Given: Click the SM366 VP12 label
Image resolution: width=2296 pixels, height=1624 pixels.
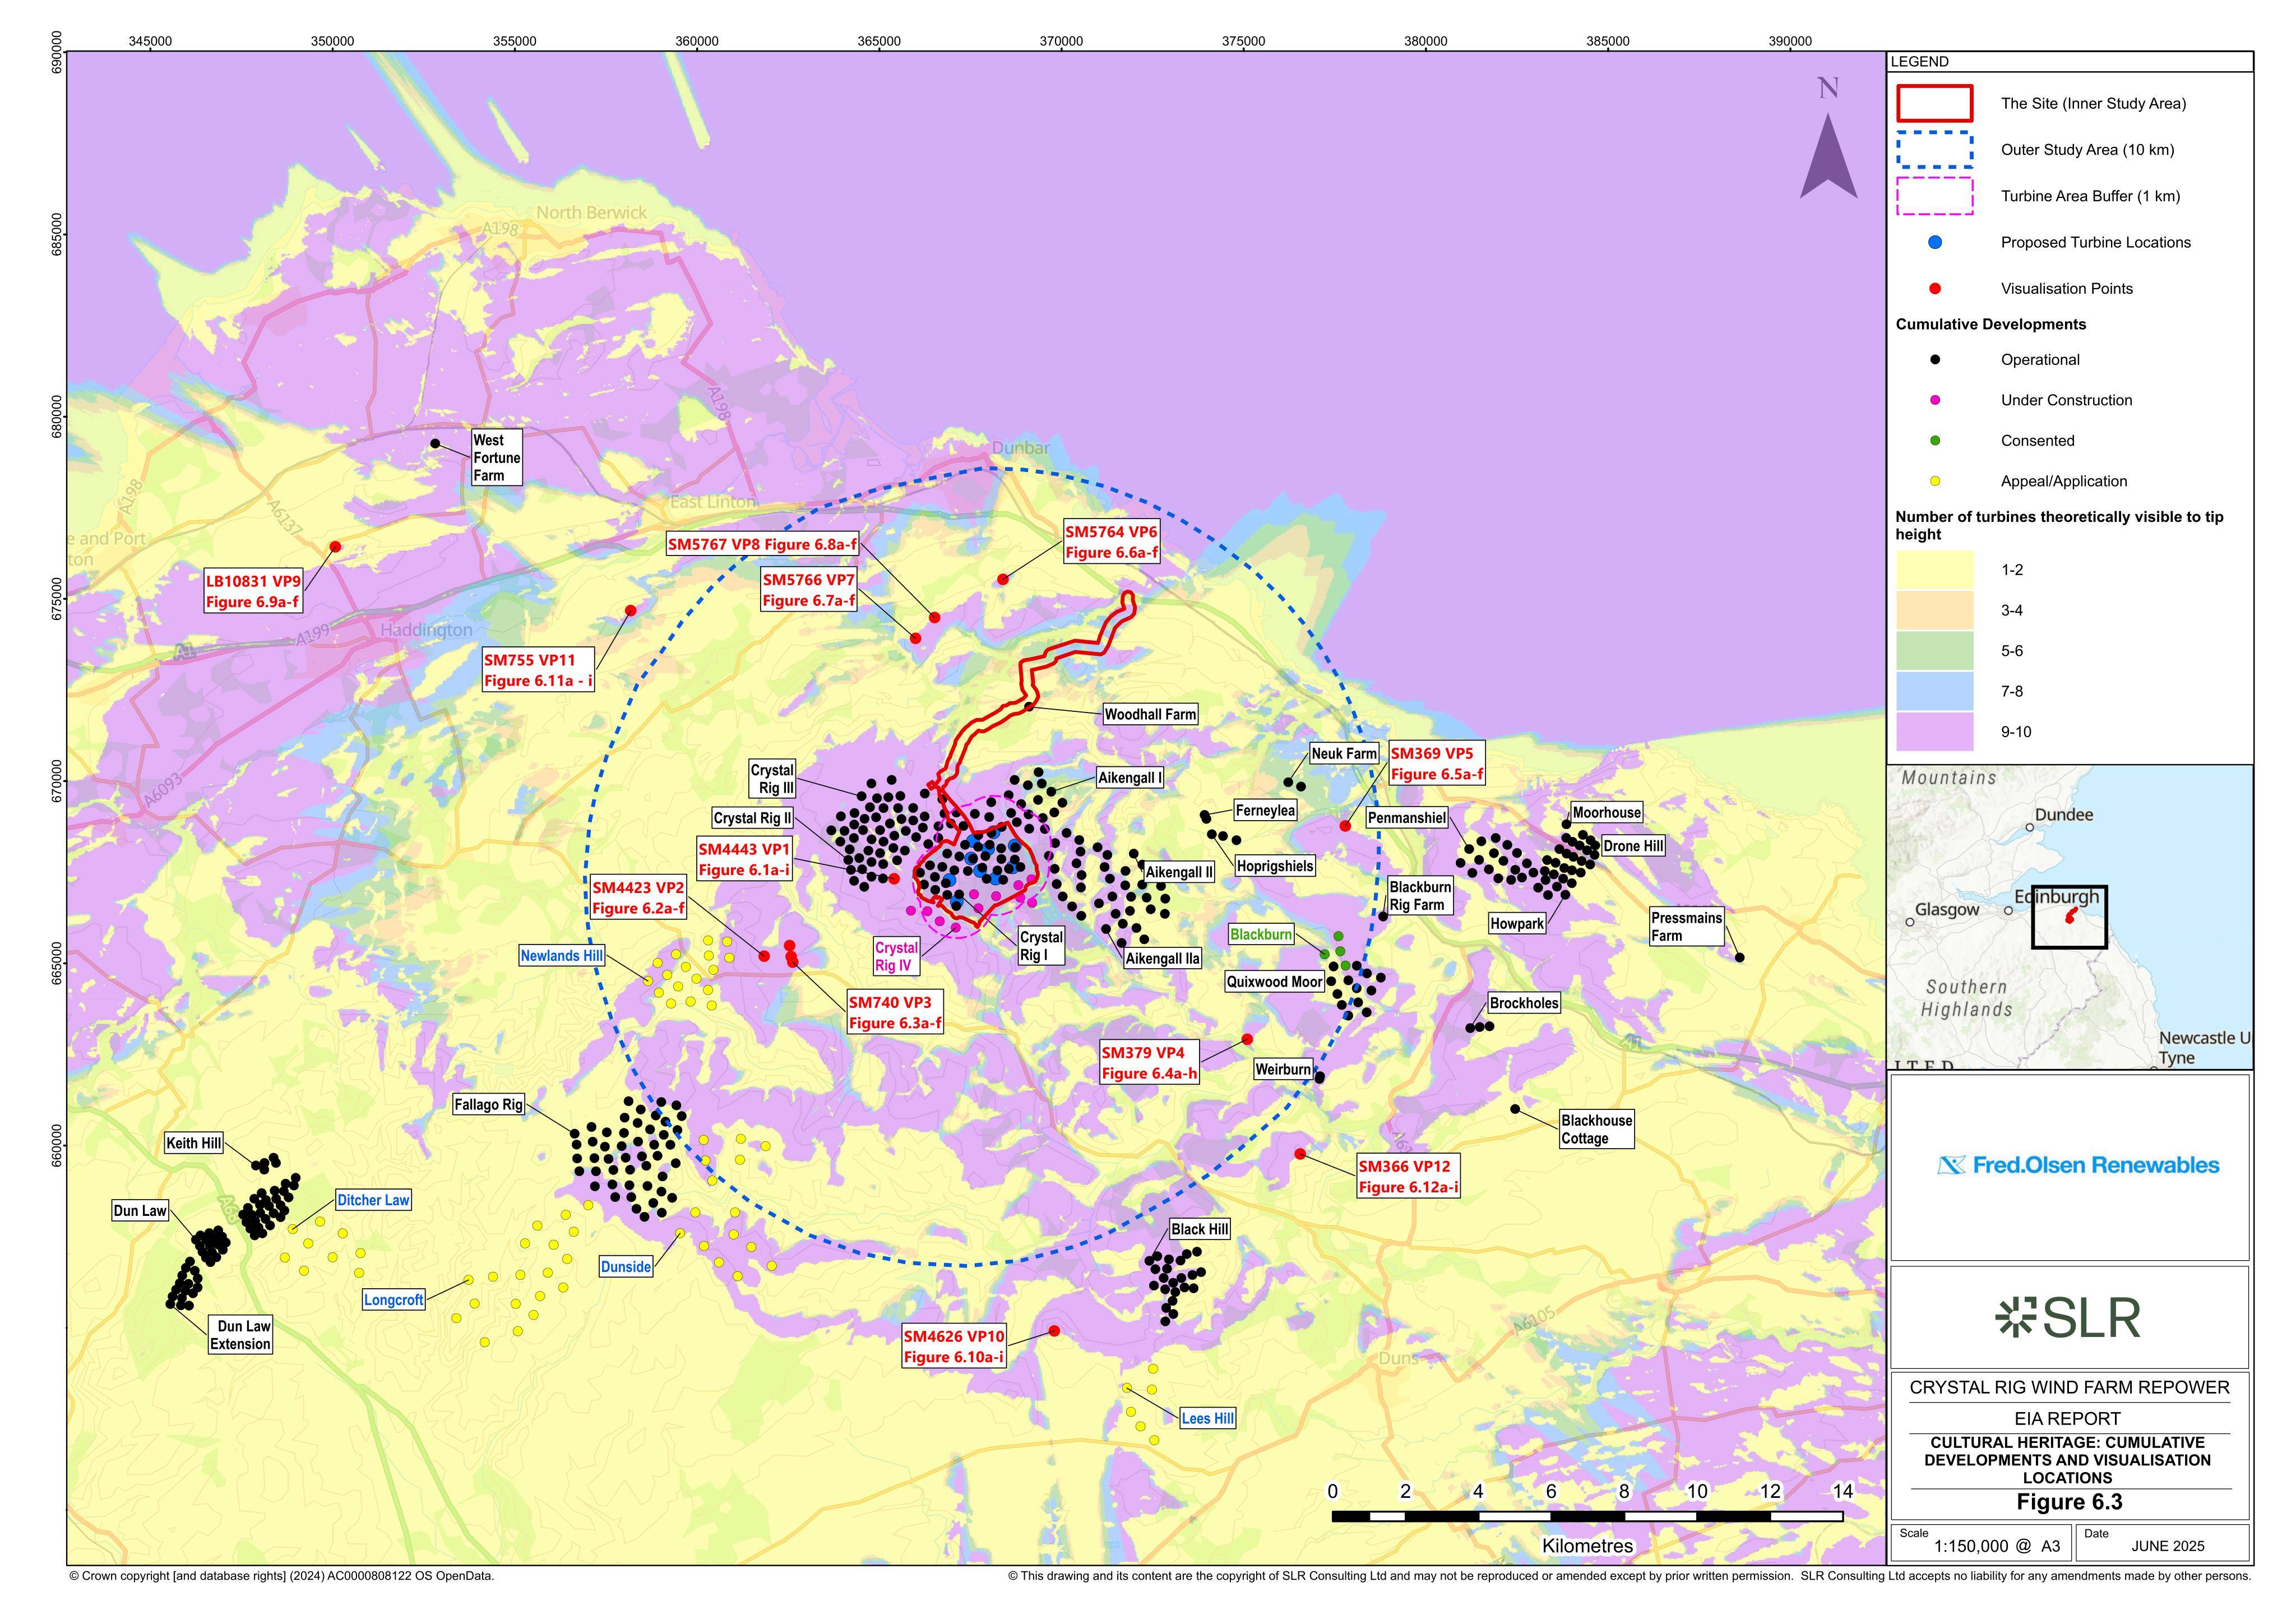Looking at the screenshot, I should tap(1408, 1177).
